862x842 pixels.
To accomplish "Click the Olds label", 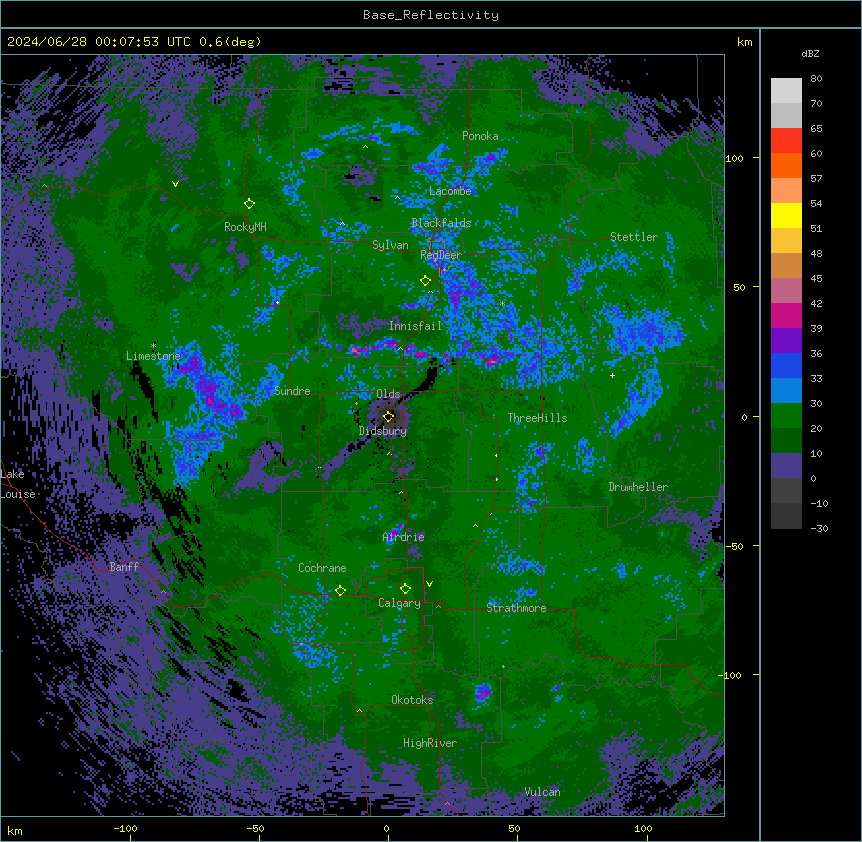I will click(x=388, y=394).
